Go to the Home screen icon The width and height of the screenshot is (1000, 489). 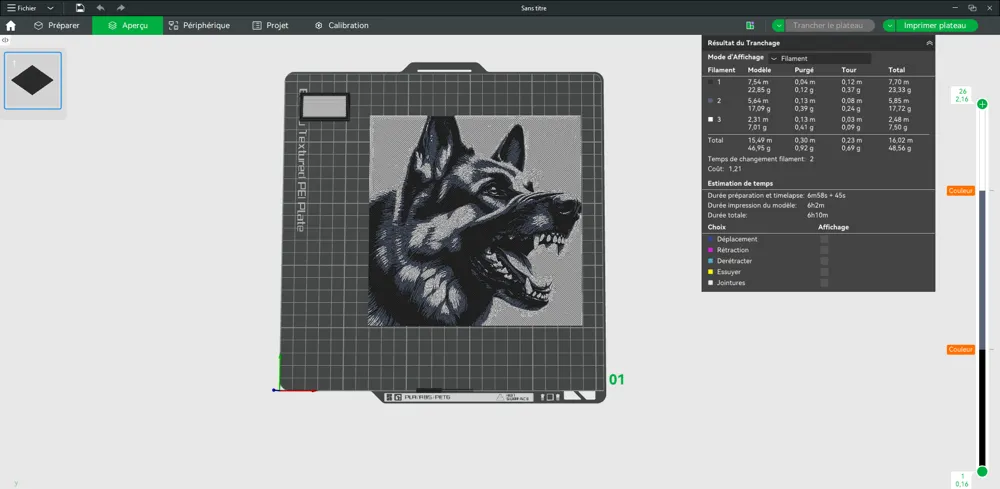pos(11,25)
